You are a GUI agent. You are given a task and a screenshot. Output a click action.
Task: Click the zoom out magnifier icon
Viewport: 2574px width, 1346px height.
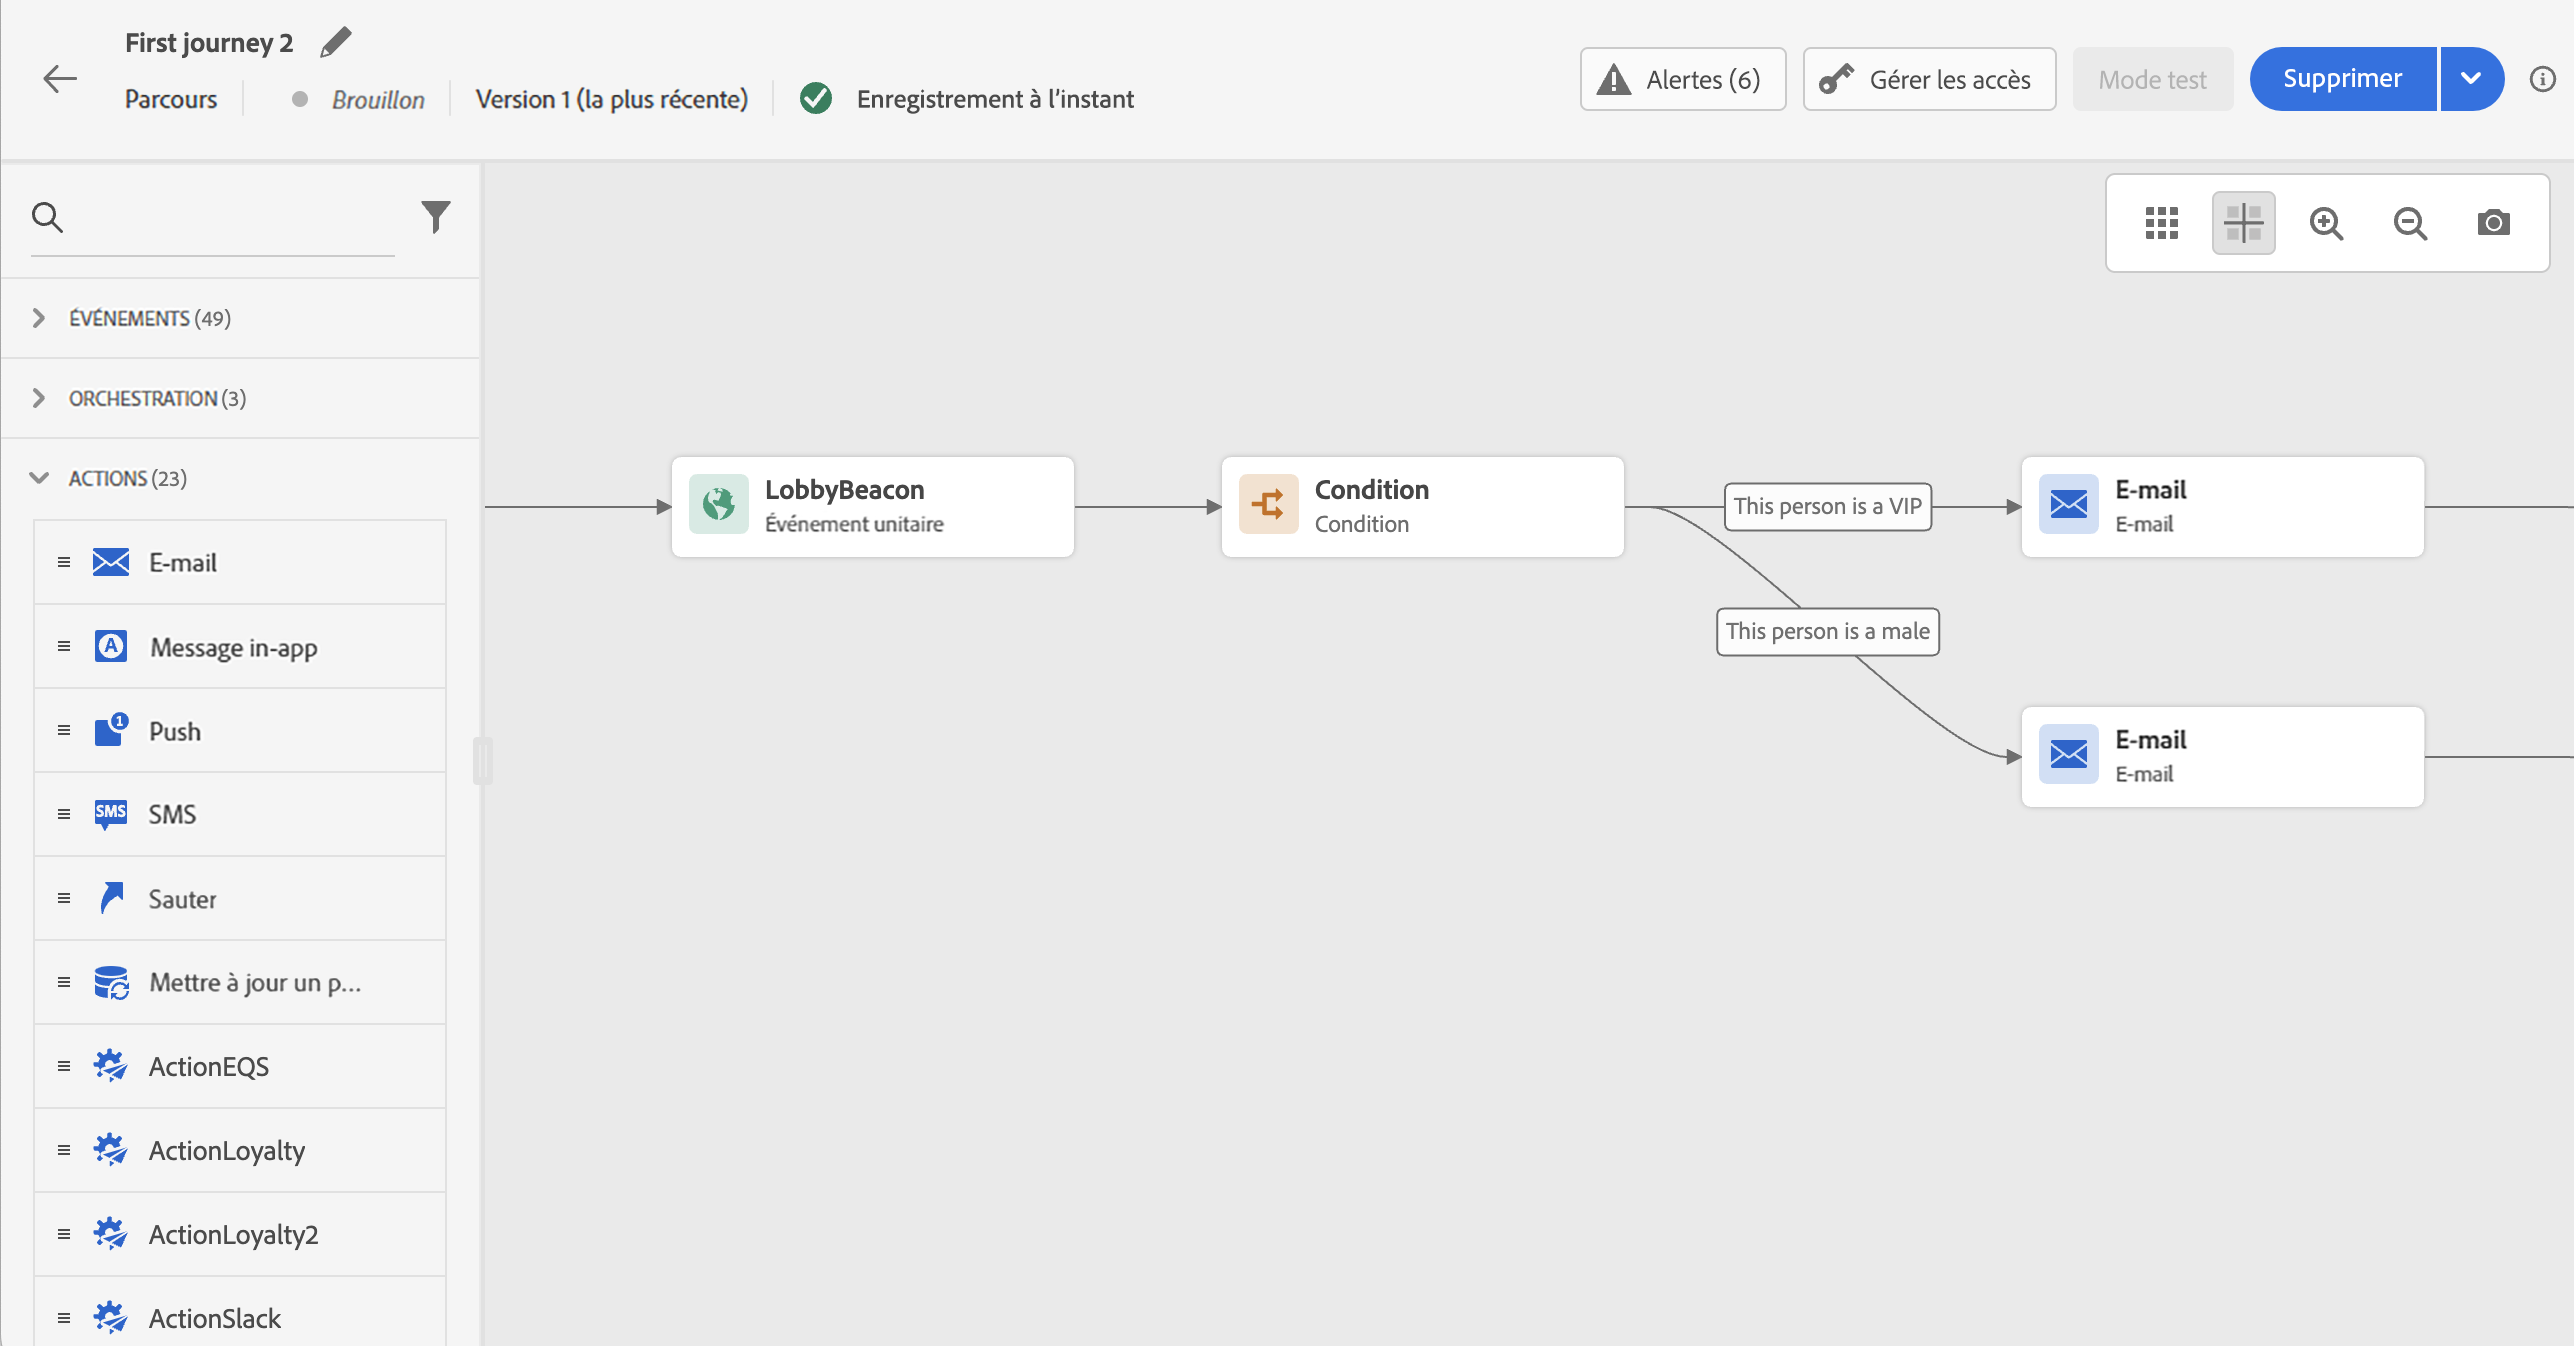click(2410, 223)
